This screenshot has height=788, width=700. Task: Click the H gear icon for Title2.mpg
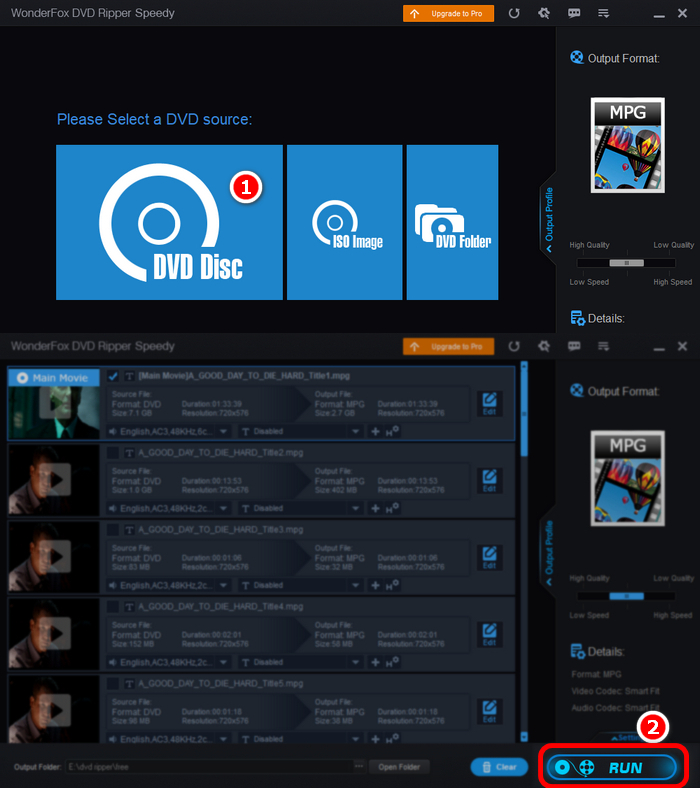392,508
